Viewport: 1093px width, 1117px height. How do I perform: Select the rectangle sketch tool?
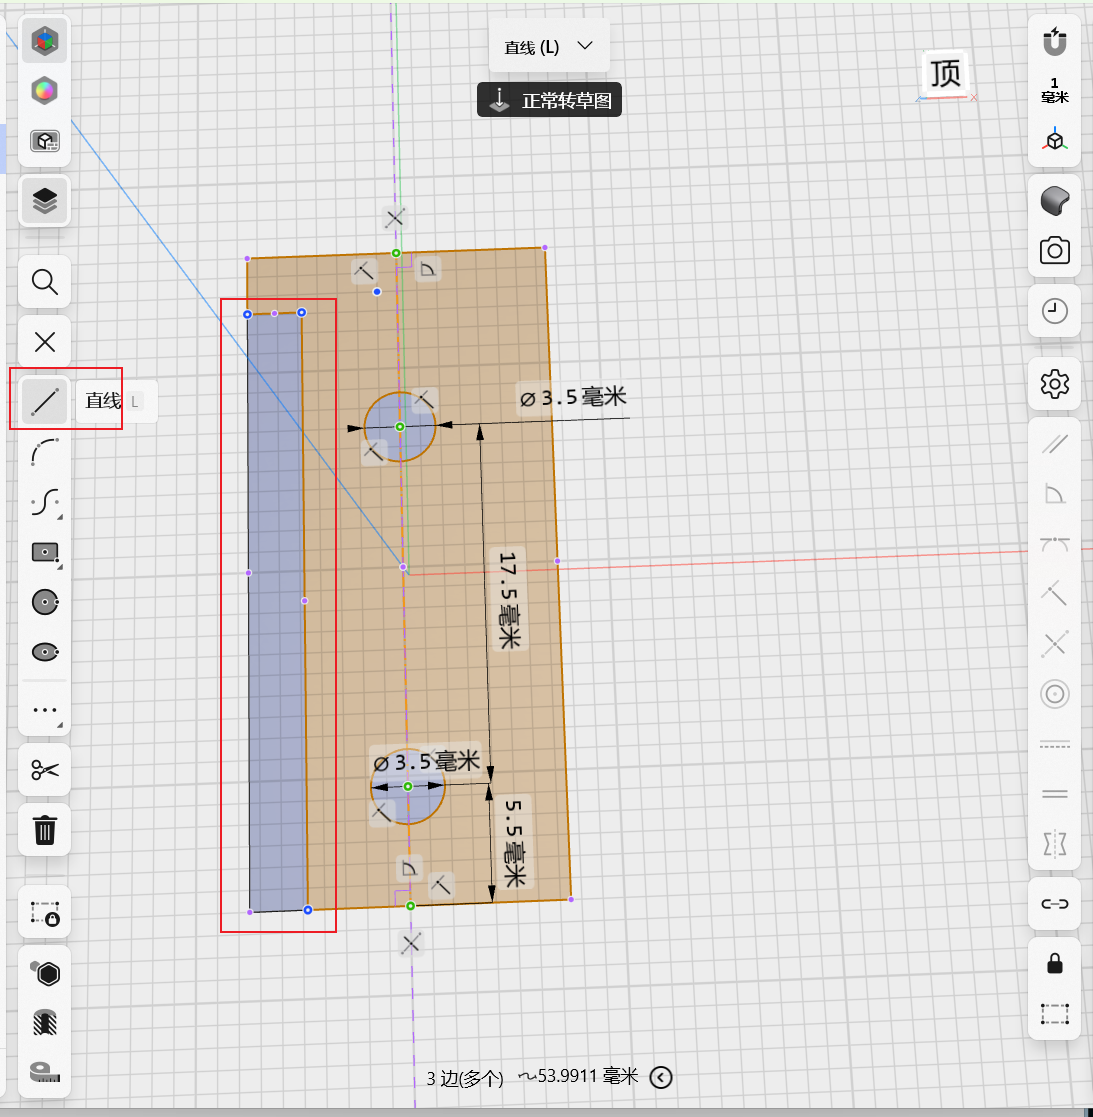(x=46, y=553)
